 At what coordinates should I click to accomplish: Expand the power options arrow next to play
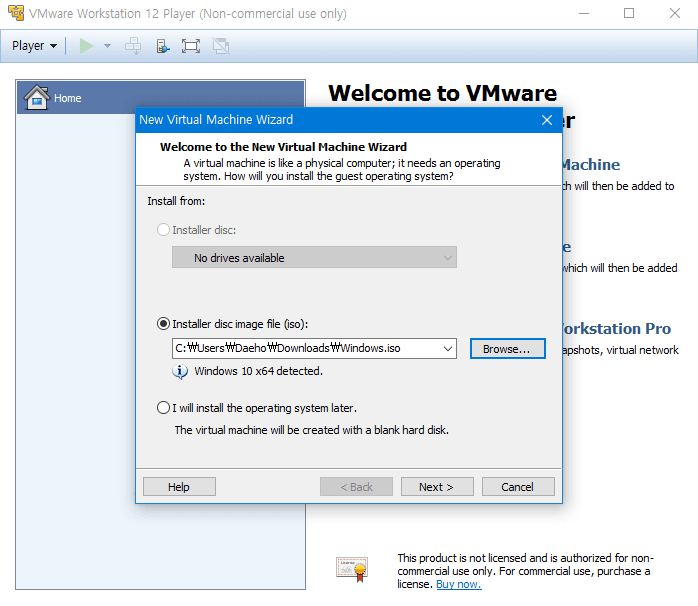107,46
